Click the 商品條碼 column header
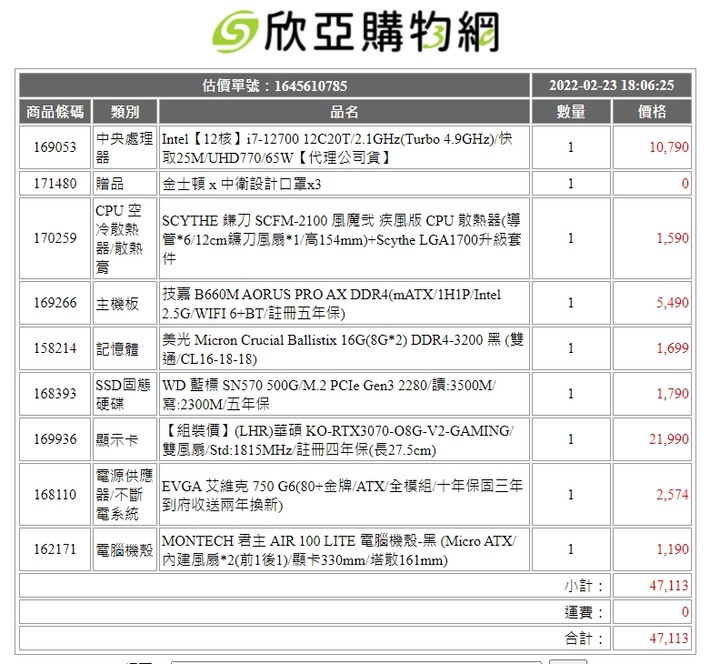 tap(55, 112)
